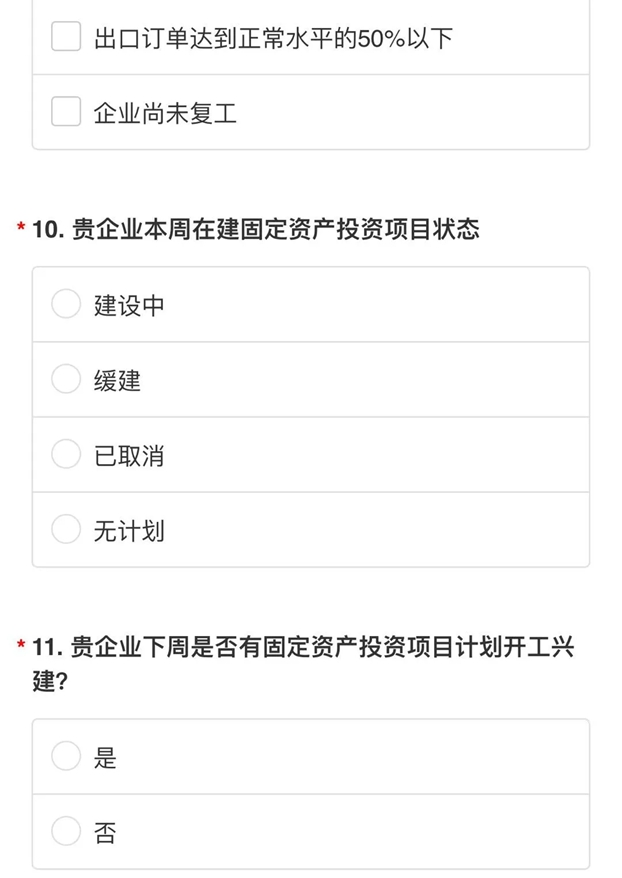This screenshot has width=622, height=878.
Task: Click the 建设中 option text
Action: pyautogui.click(x=129, y=306)
